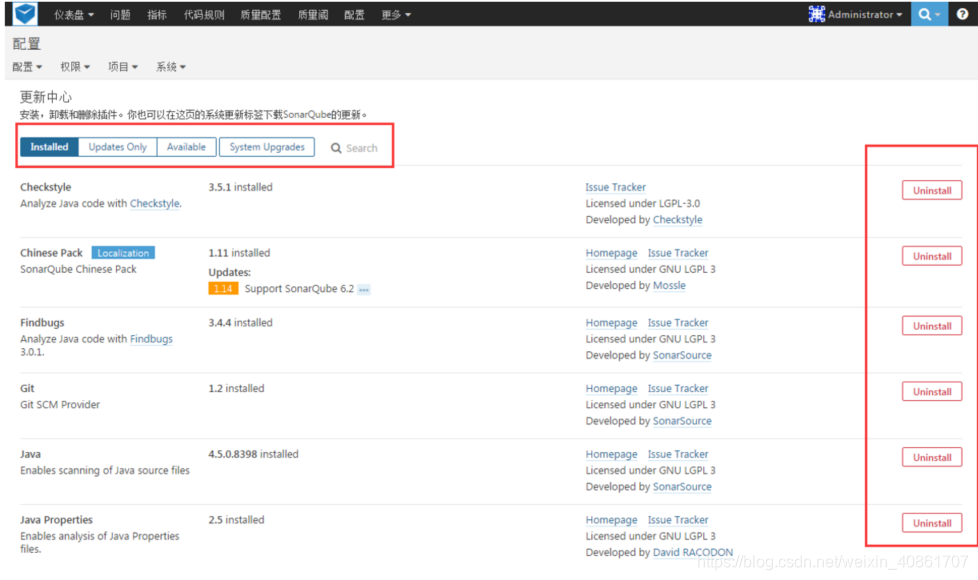Open Java Properties Homepage link
978x580 pixels.
(x=611, y=520)
